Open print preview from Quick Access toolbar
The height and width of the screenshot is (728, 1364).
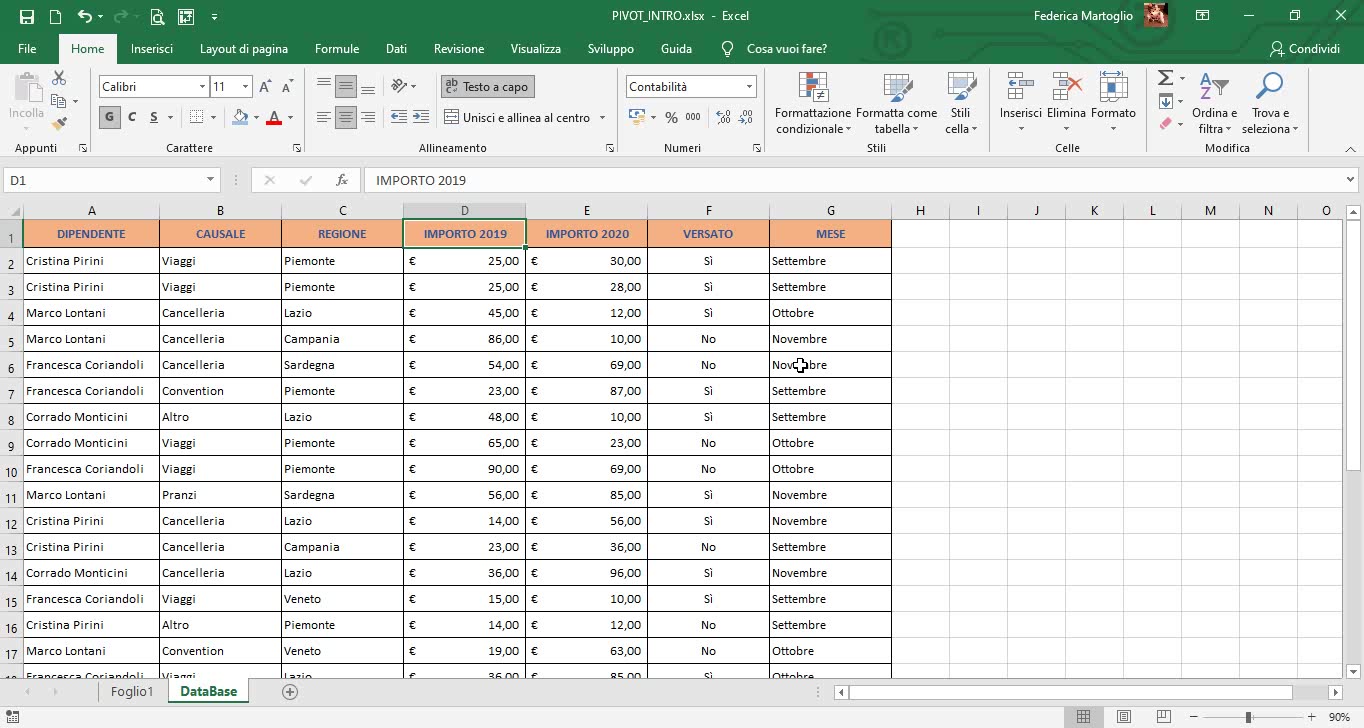pos(157,16)
